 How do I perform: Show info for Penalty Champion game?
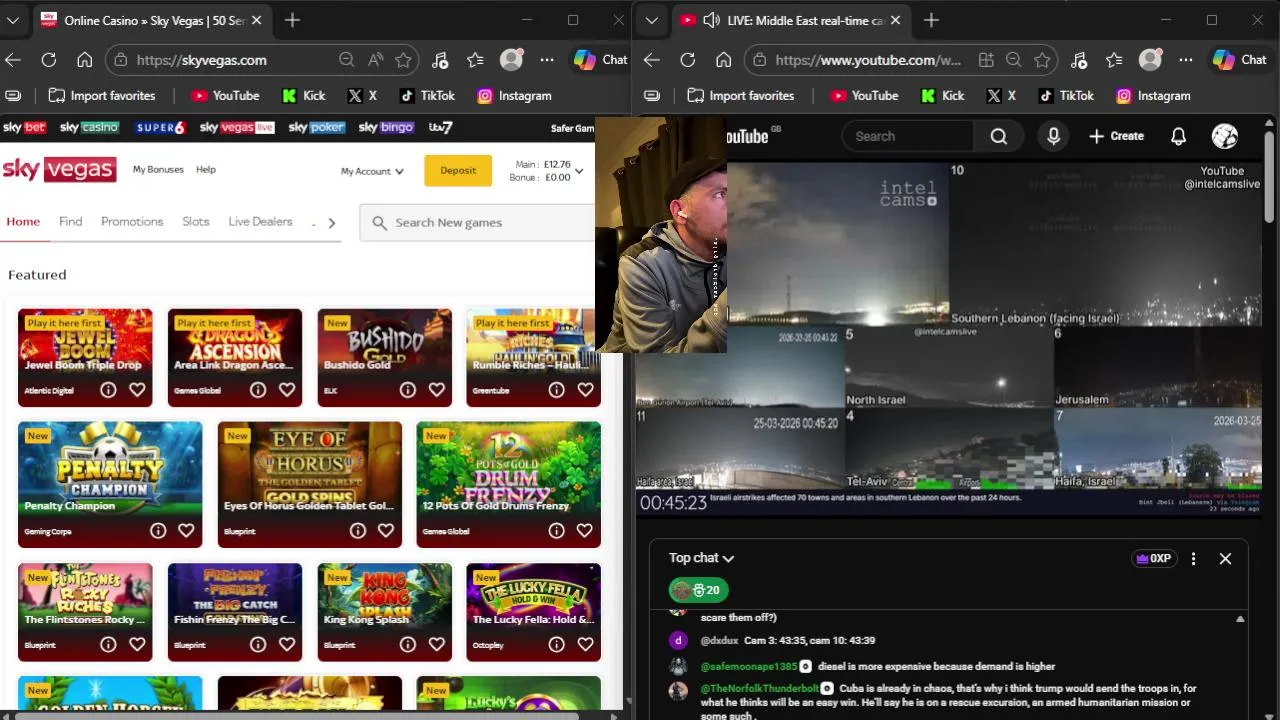158,531
